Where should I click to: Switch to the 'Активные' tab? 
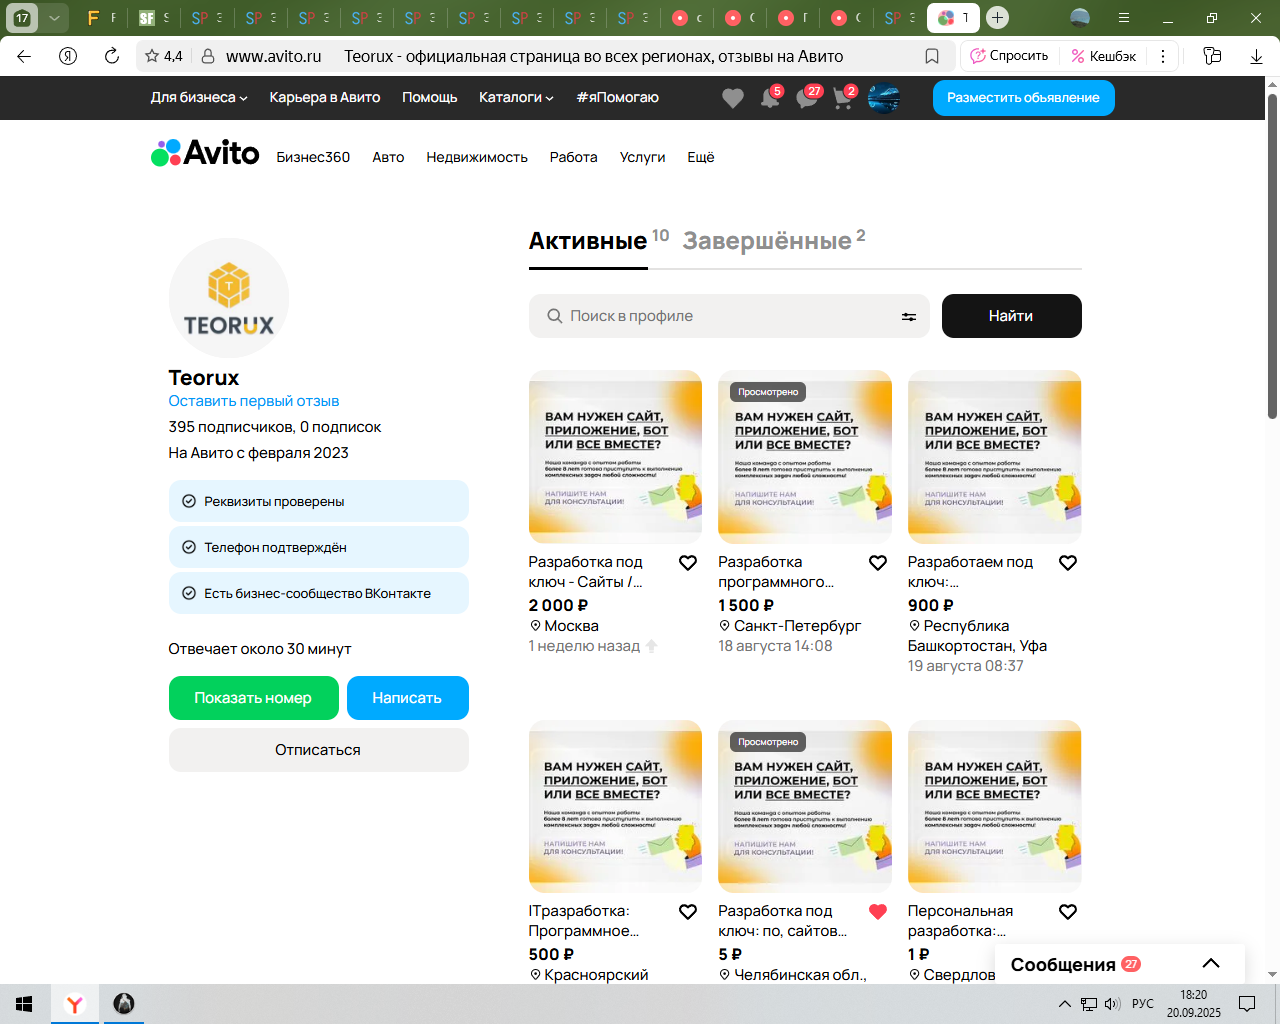click(588, 241)
